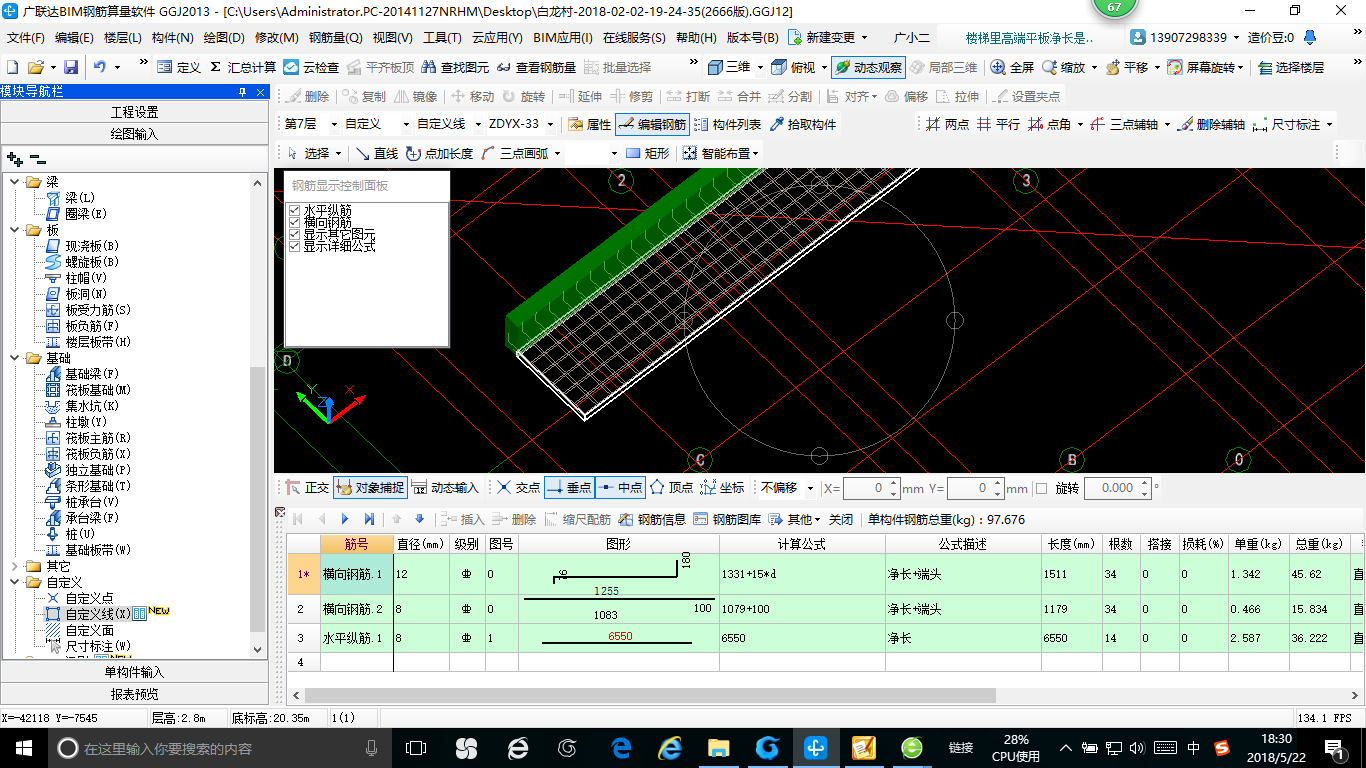Toggle 中点 midpoint snap
Viewport: 1366px width, 768px height.
[x=620, y=487]
